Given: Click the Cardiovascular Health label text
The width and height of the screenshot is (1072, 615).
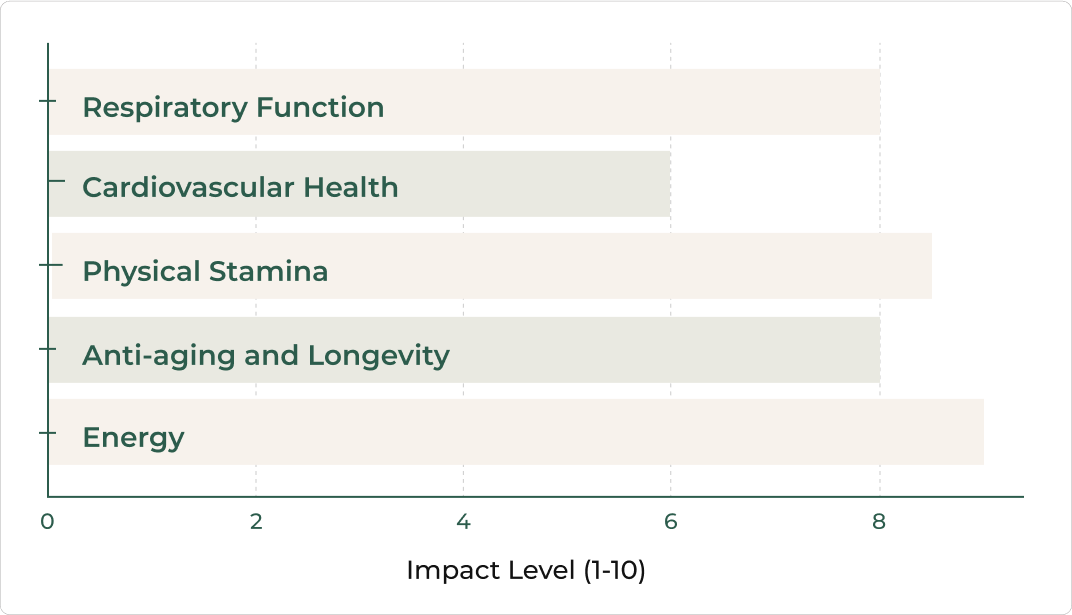Looking at the screenshot, I should pyautogui.click(x=240, y=187).
